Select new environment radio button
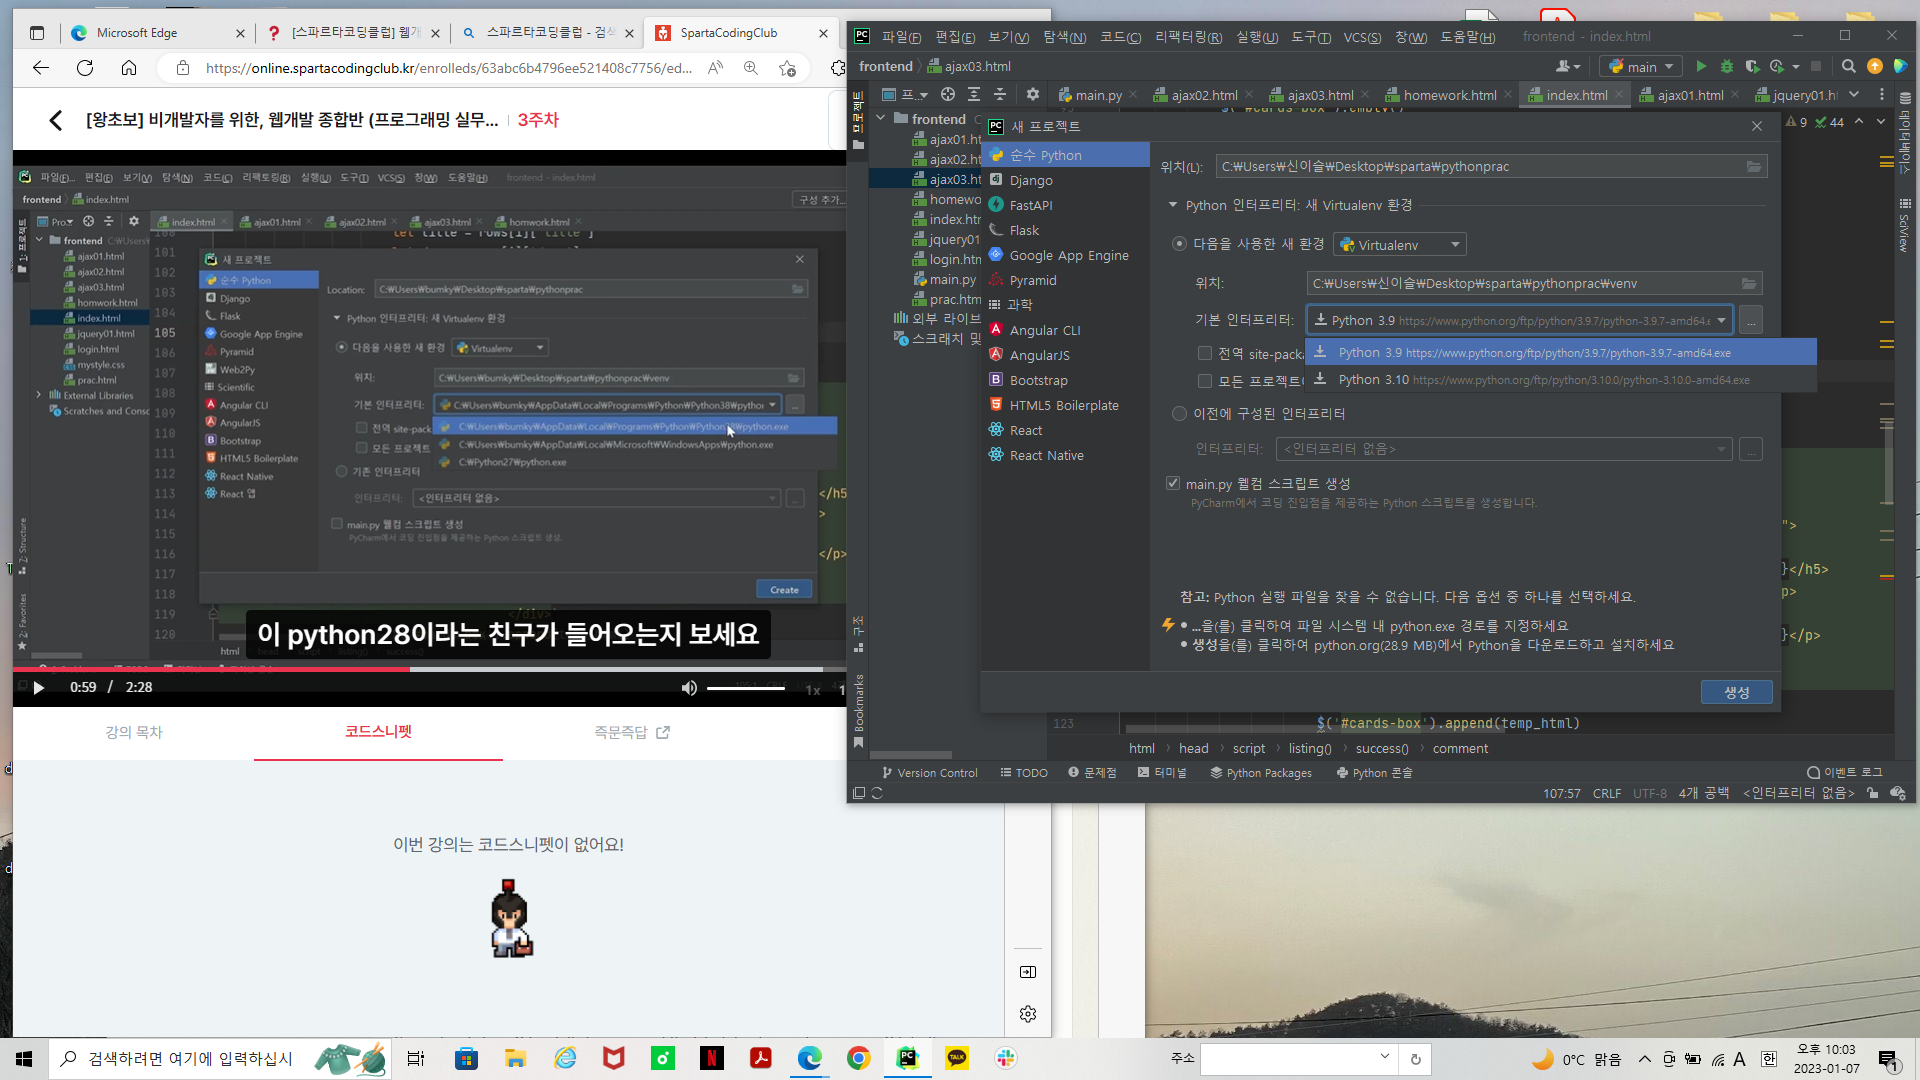This screenshot has width=1920, height=1080. click(1180, 244)
